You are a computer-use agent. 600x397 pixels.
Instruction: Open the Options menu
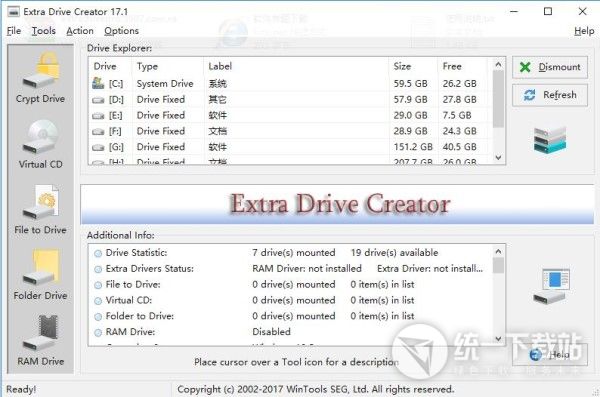click(121, 31)
